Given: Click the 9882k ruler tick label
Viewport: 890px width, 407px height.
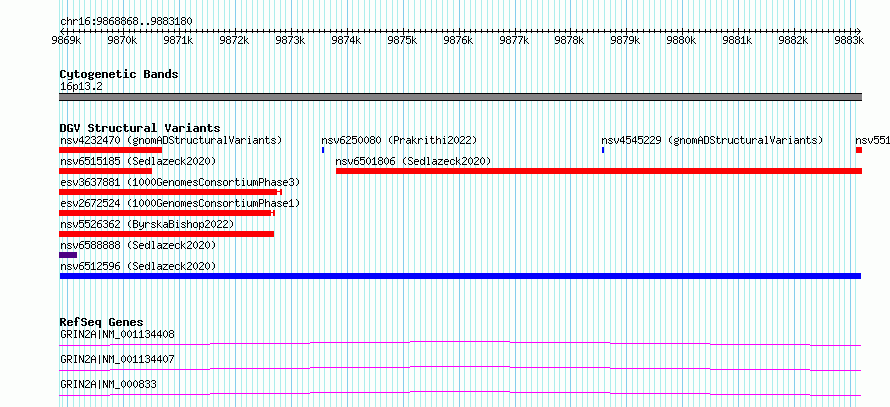Looking at the screenshot, I should [792, 40].
